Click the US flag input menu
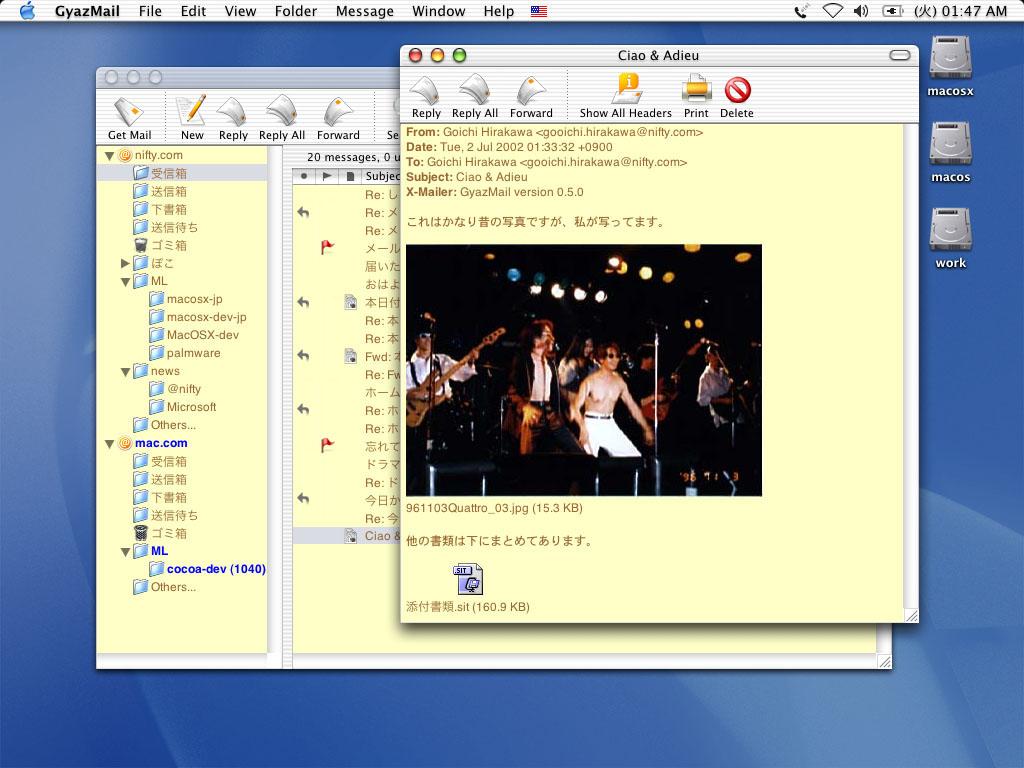 539,11
